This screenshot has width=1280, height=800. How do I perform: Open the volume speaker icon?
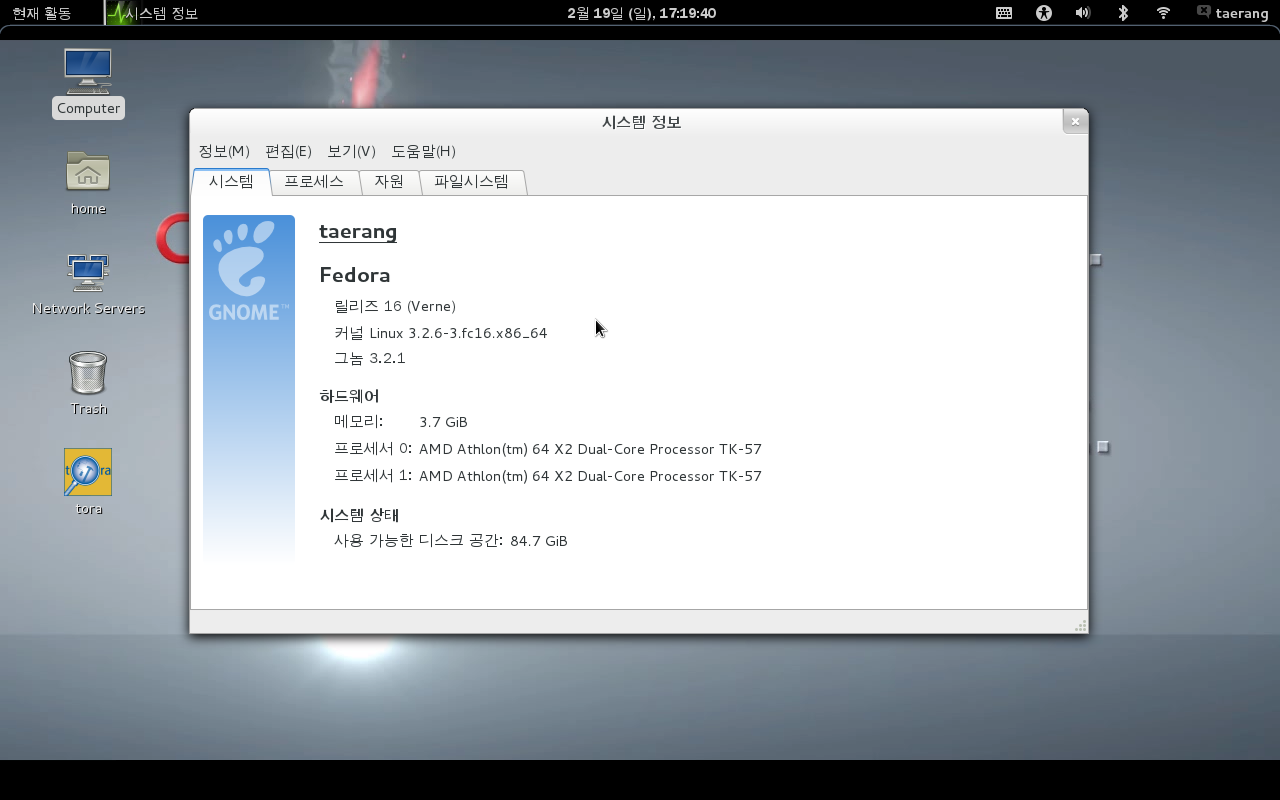1082,13
